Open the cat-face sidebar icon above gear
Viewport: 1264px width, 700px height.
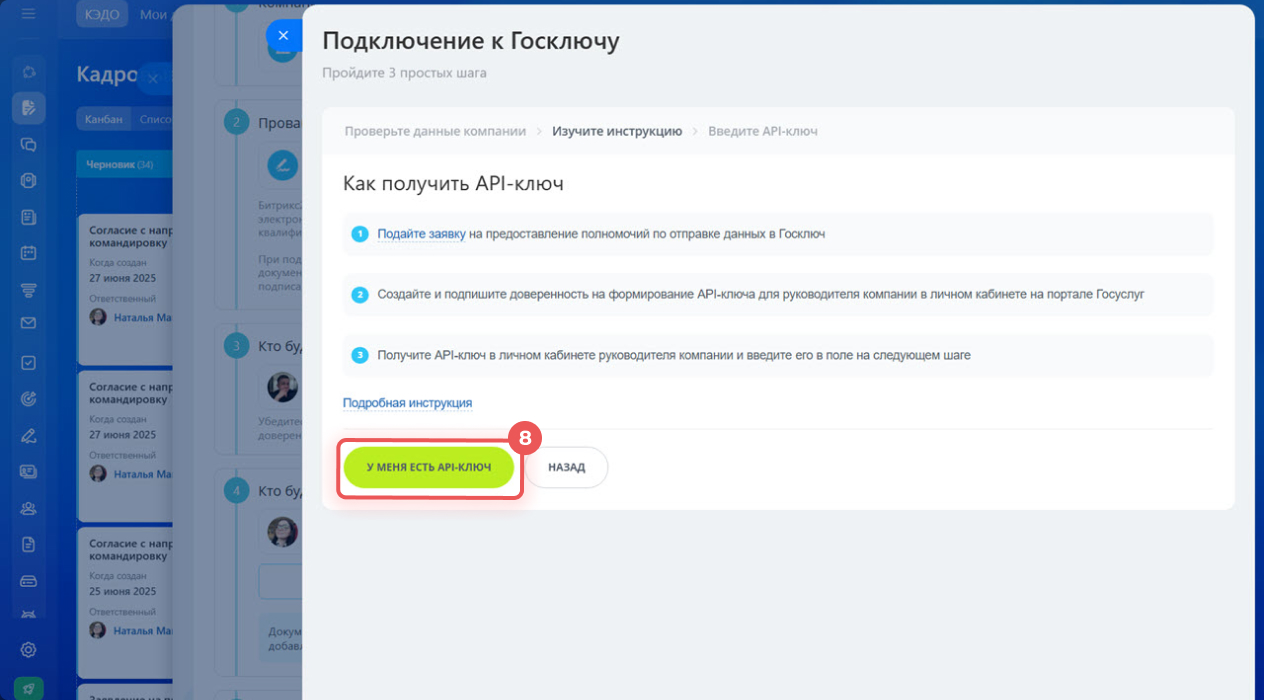[x=28, y=614]
